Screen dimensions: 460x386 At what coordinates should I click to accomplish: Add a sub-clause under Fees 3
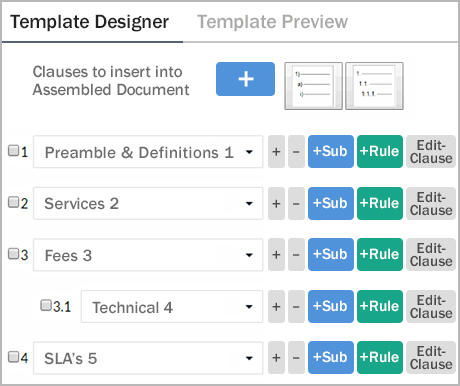(331, 254)
